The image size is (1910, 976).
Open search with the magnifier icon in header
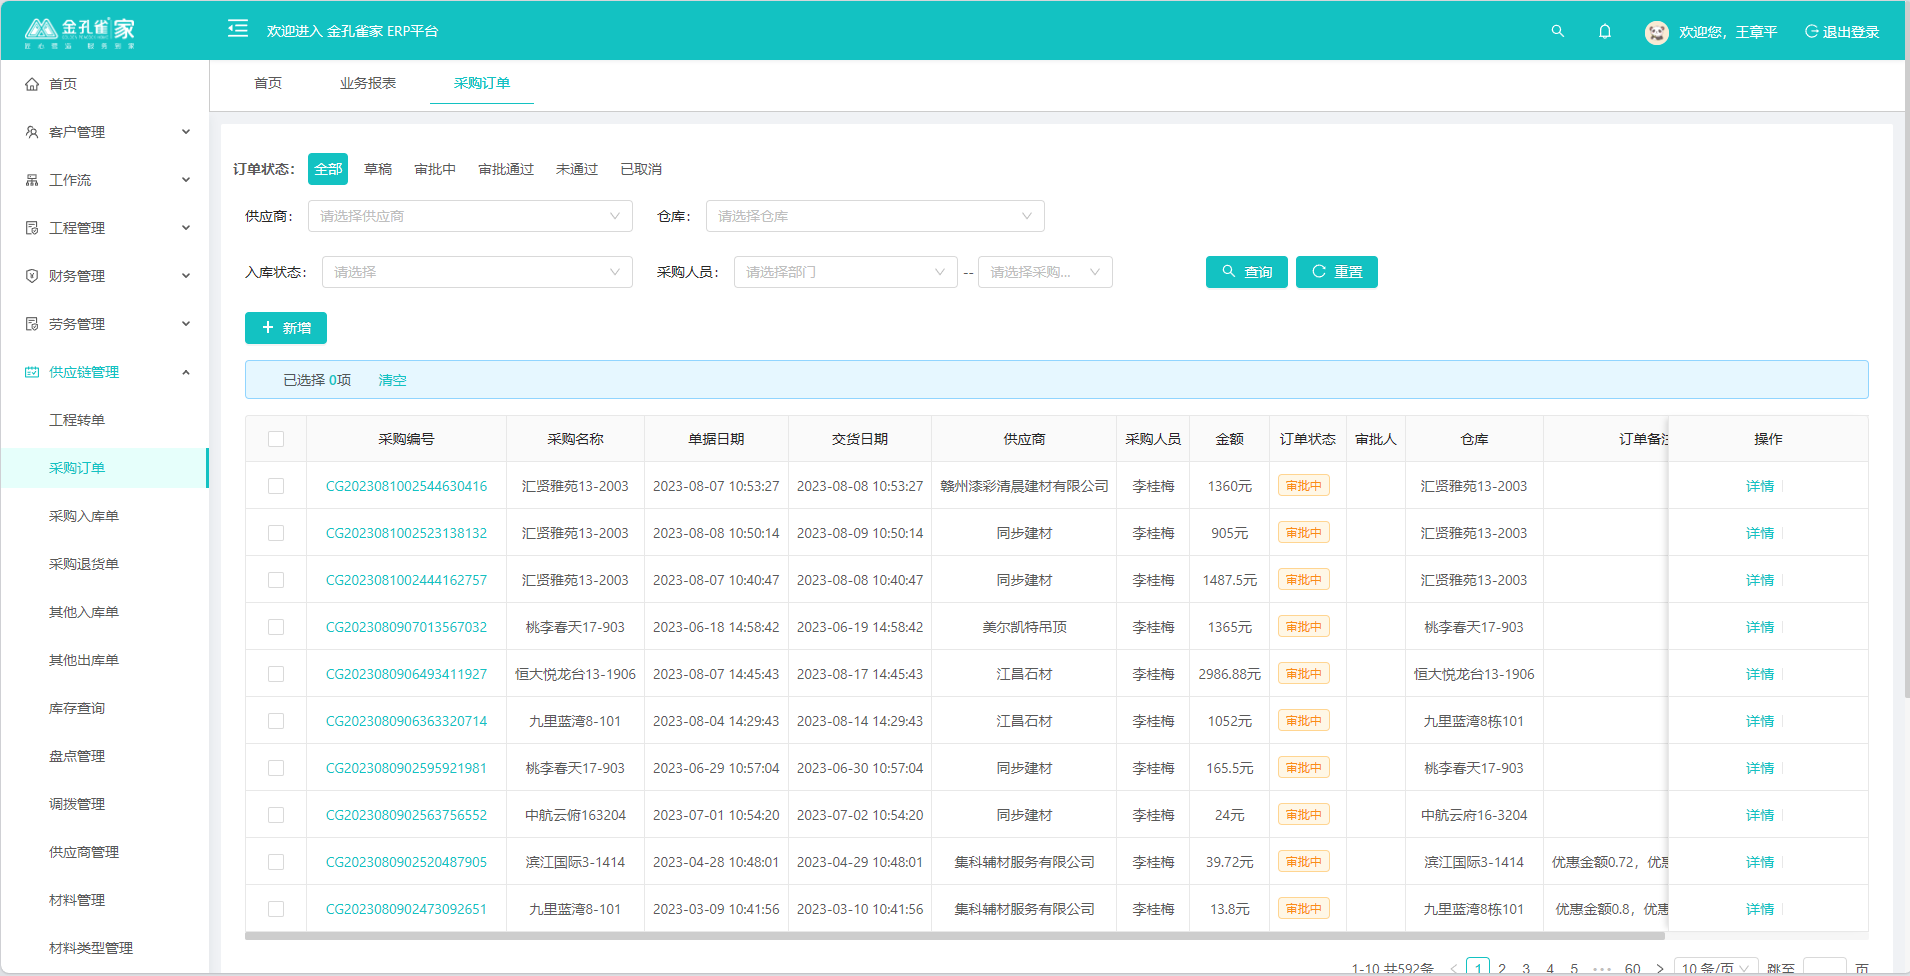1557,31
